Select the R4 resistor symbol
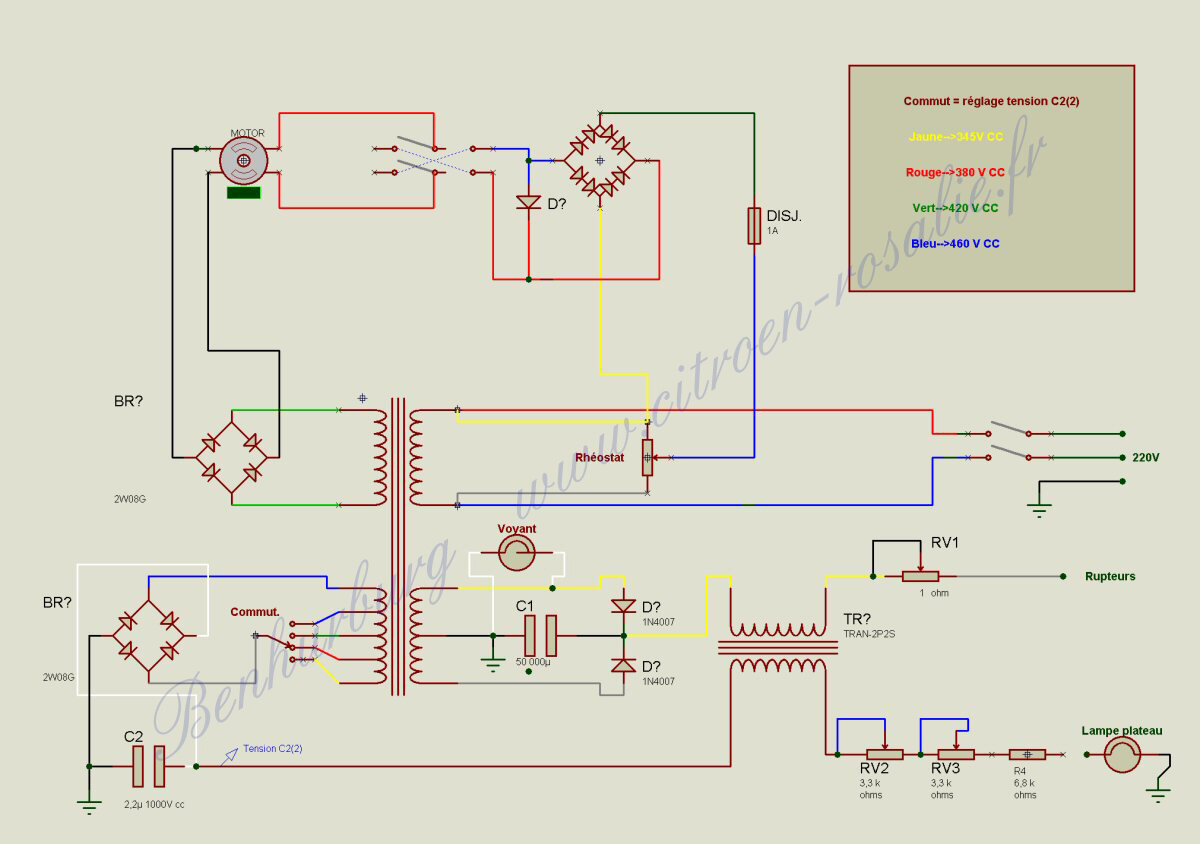Viewport: 1200px width, 844px height. (x=1027, y=755)
